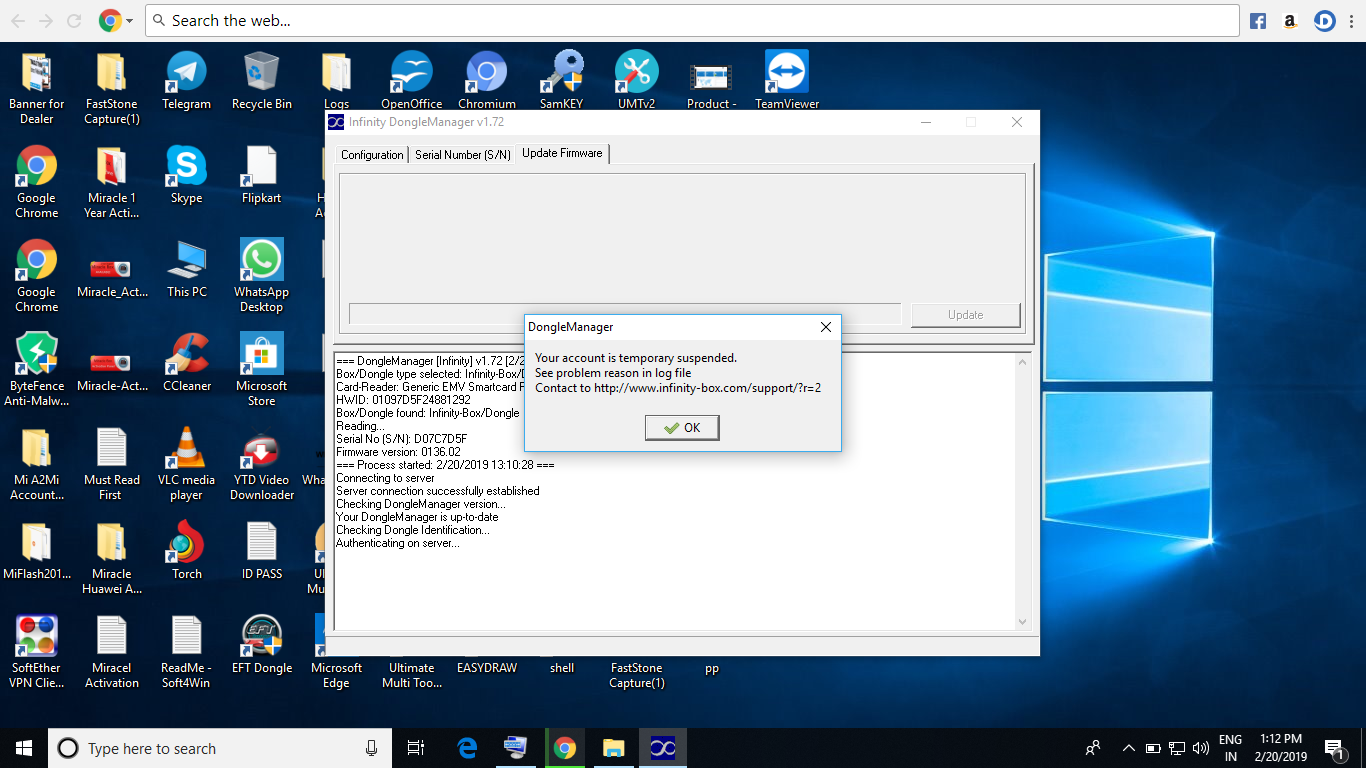This screenshot has width=1366, height=768.
Task: Select the Miracle Huawei folder icon
Action: pos(111,557)
